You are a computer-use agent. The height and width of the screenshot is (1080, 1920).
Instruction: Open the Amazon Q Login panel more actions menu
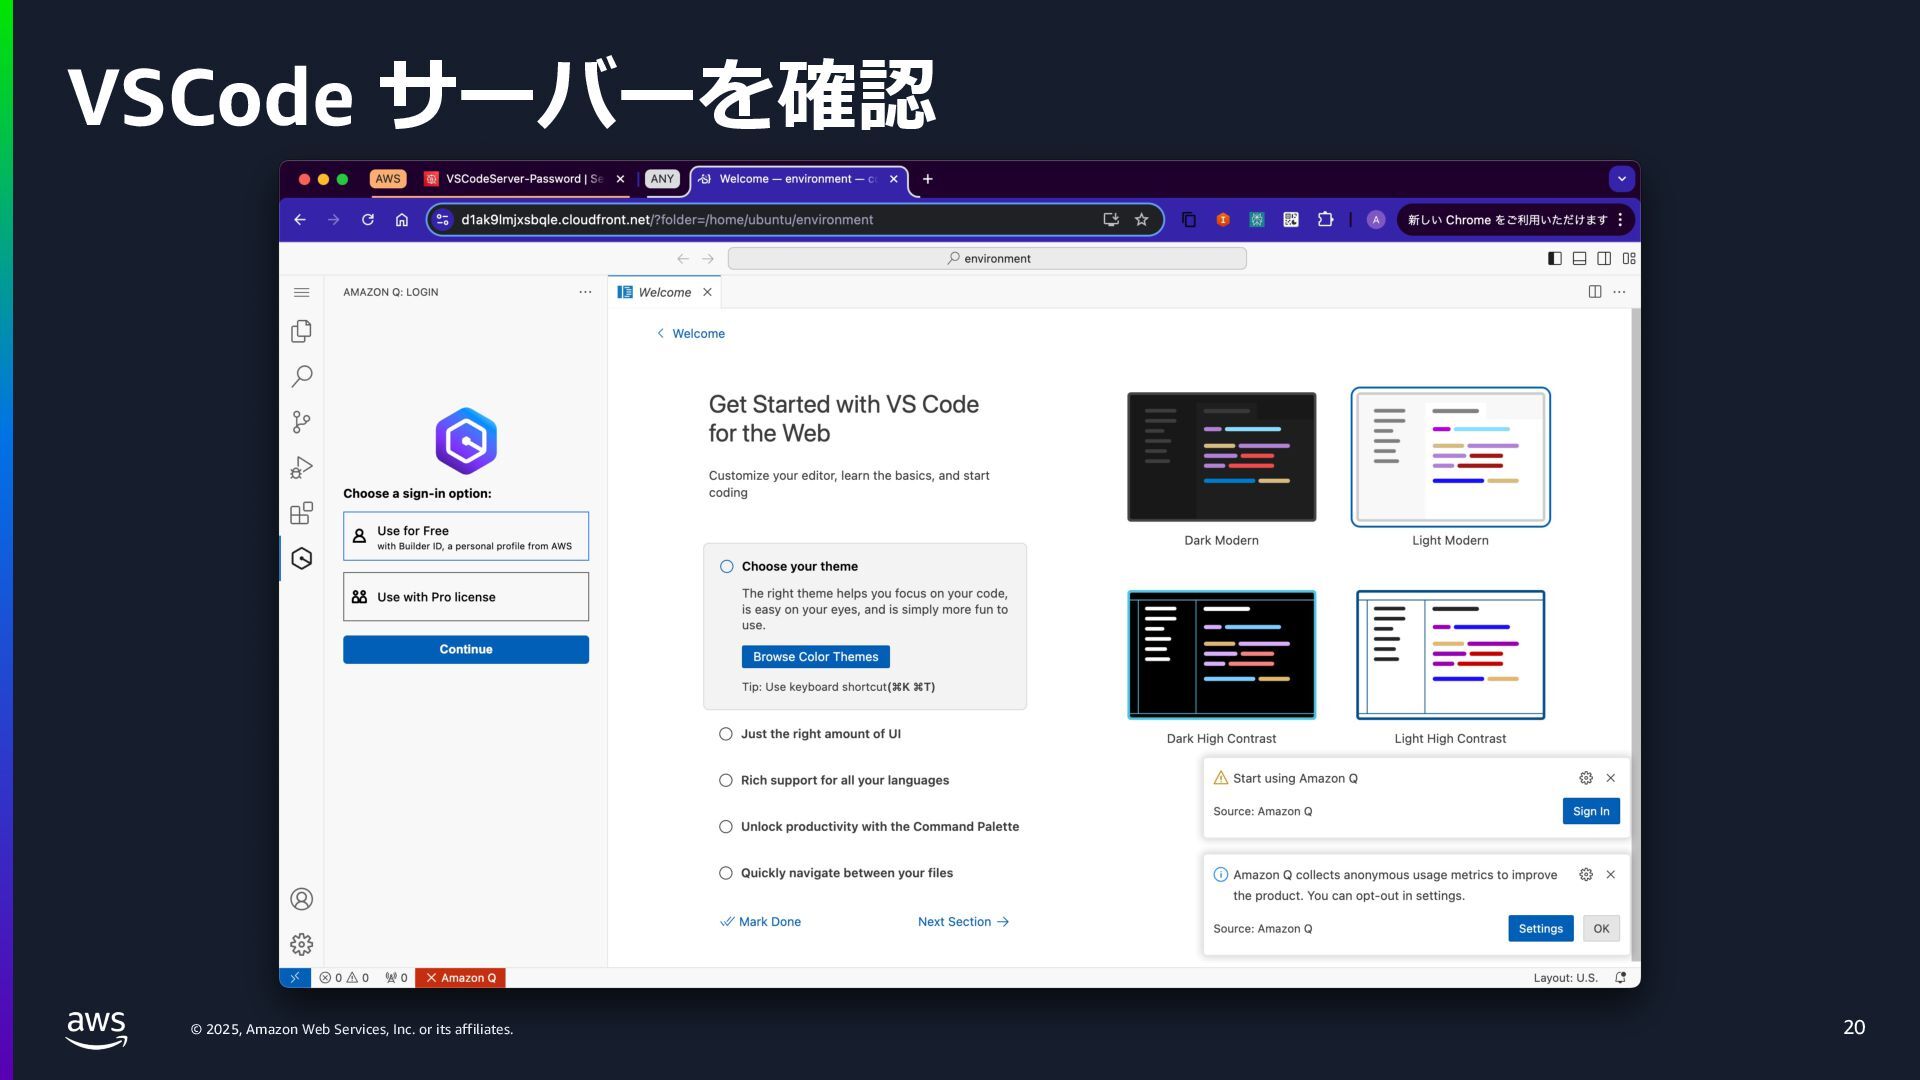(585, 292)
